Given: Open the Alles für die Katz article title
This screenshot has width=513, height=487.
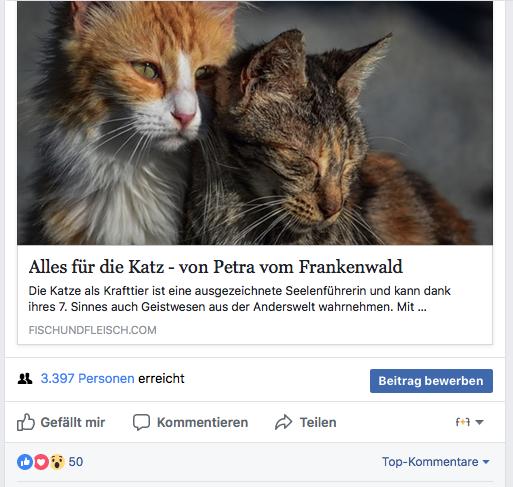Looking at the screenshot, I should 216,267.
